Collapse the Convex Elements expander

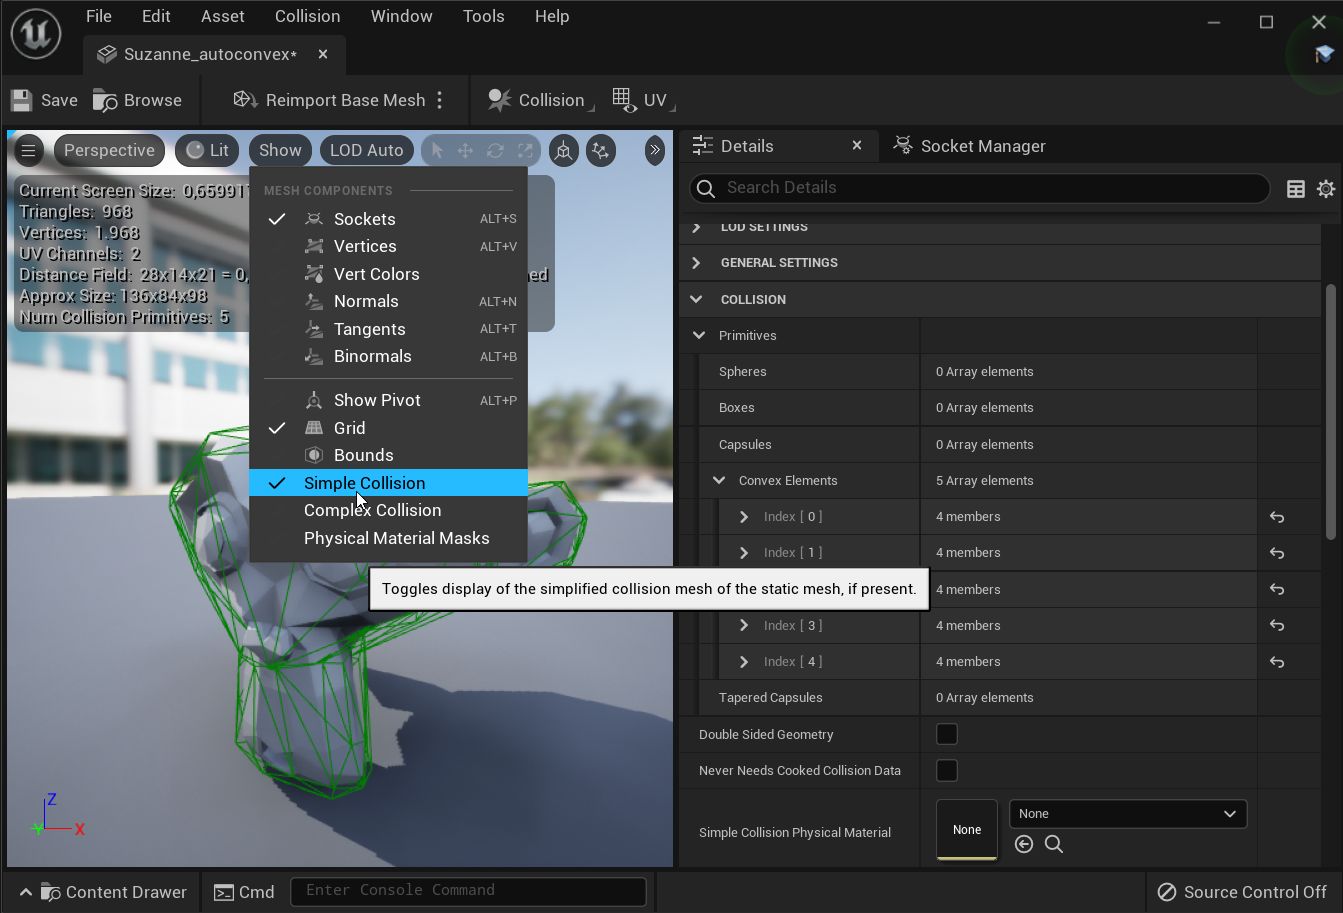point(718,480)
